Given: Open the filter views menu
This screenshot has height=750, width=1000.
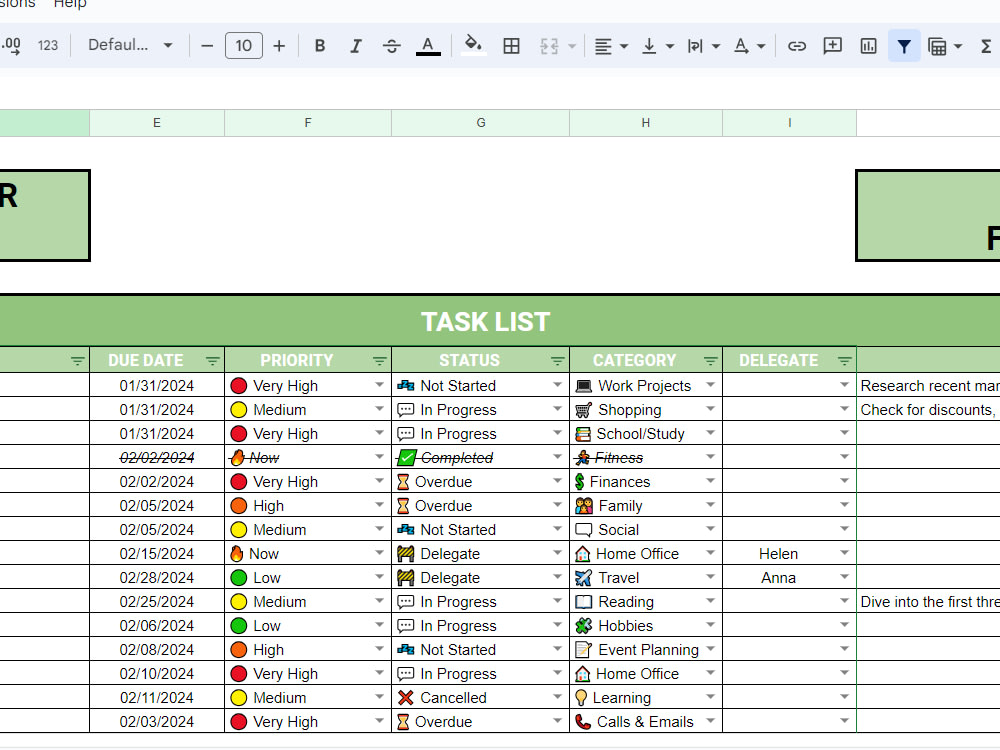Looking at the screenshot, I should 945,46.
